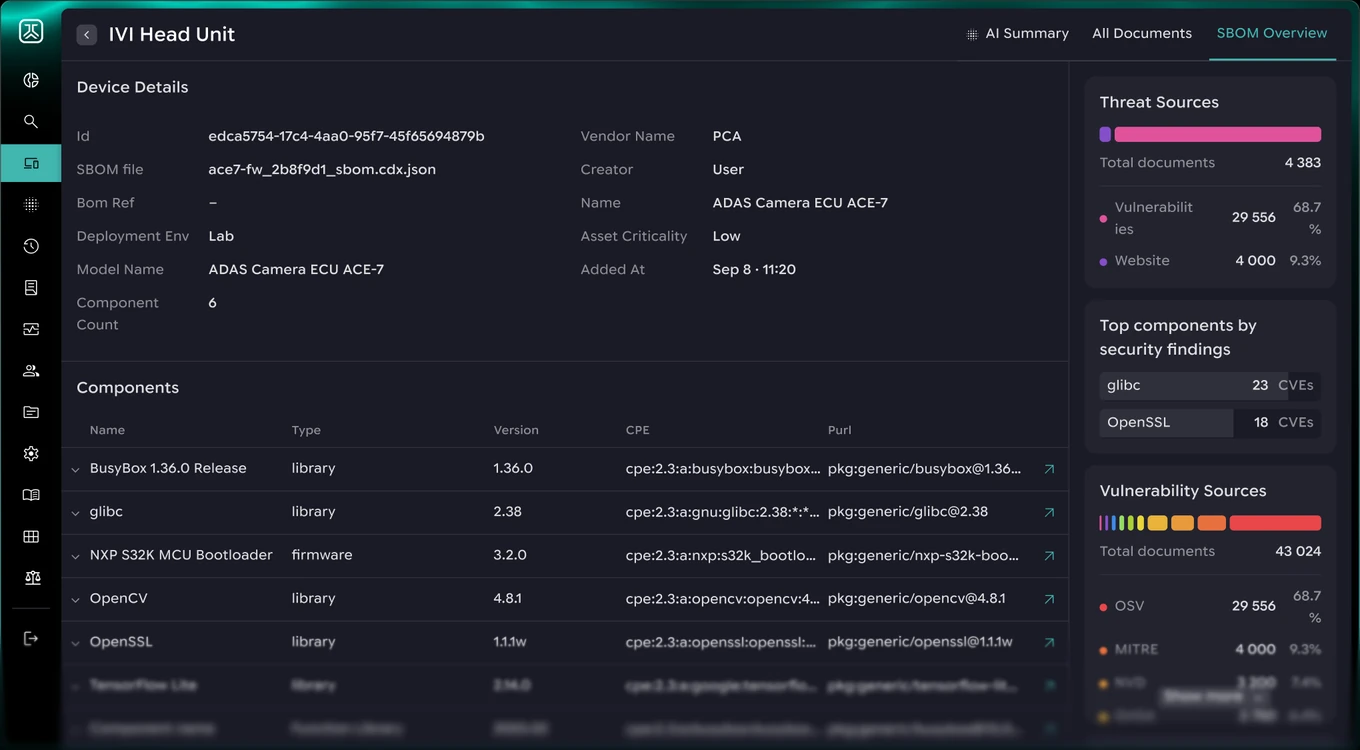Expand the glibc component row
The width and height of the screenshot is (1360, 750).
tap(75, 513)
